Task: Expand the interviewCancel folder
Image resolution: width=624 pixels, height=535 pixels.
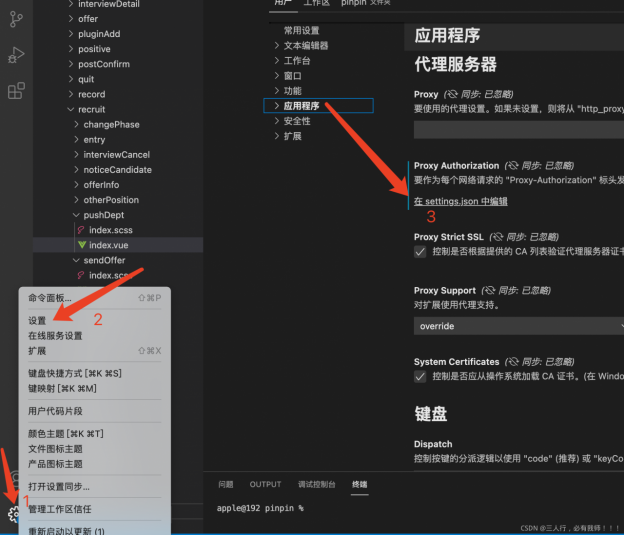Action: [x=116, y=155]
